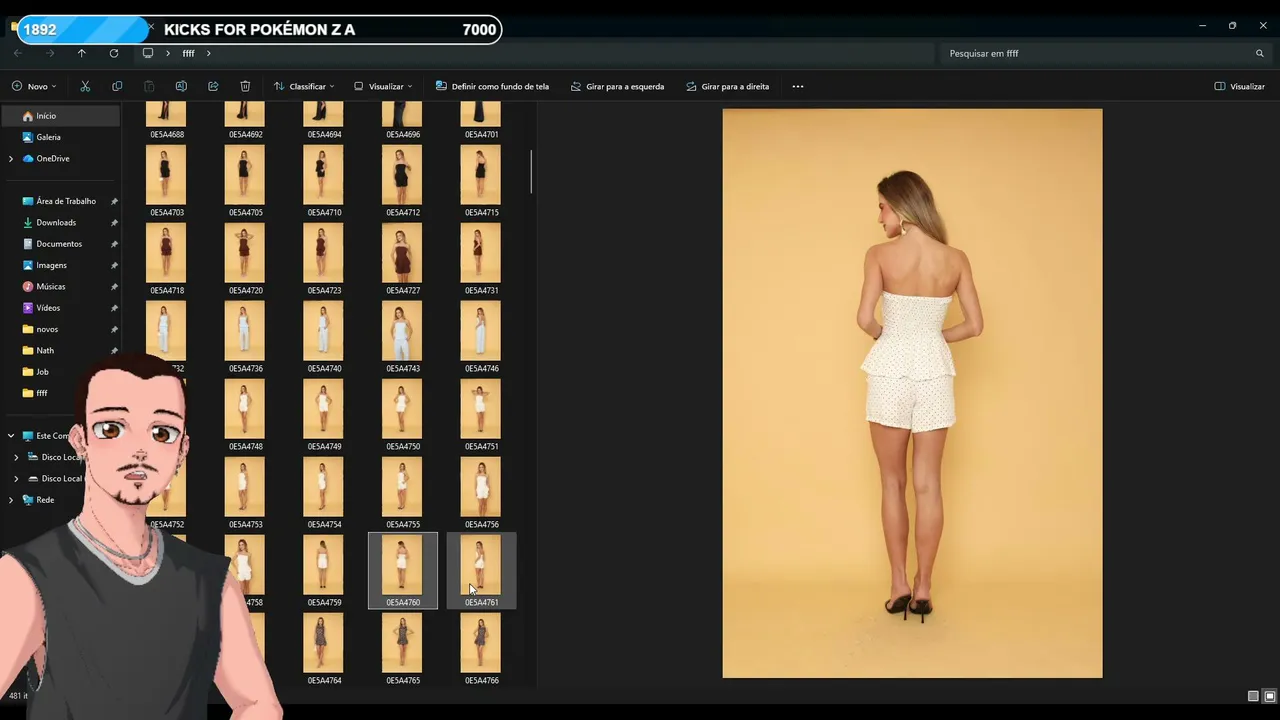Viewport: 1280px width, 720px height.
Task: Select thumbnail 0E5A4736
Action: click(245, 337)
